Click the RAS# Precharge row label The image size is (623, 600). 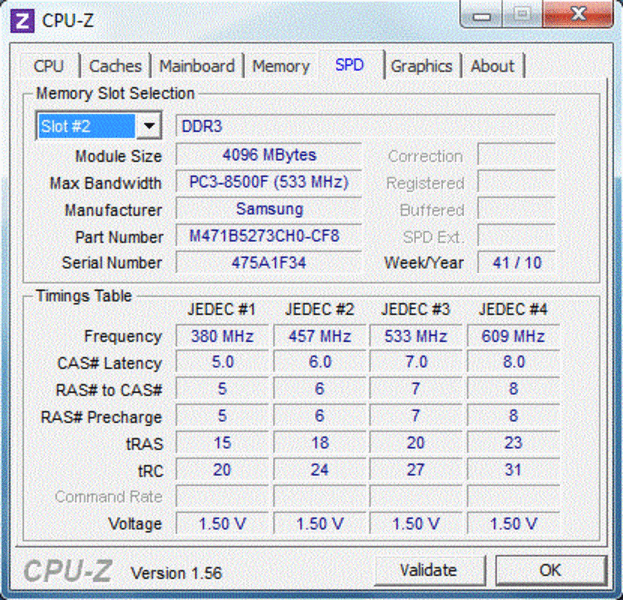pyautogui.click(x=101, y=417)
